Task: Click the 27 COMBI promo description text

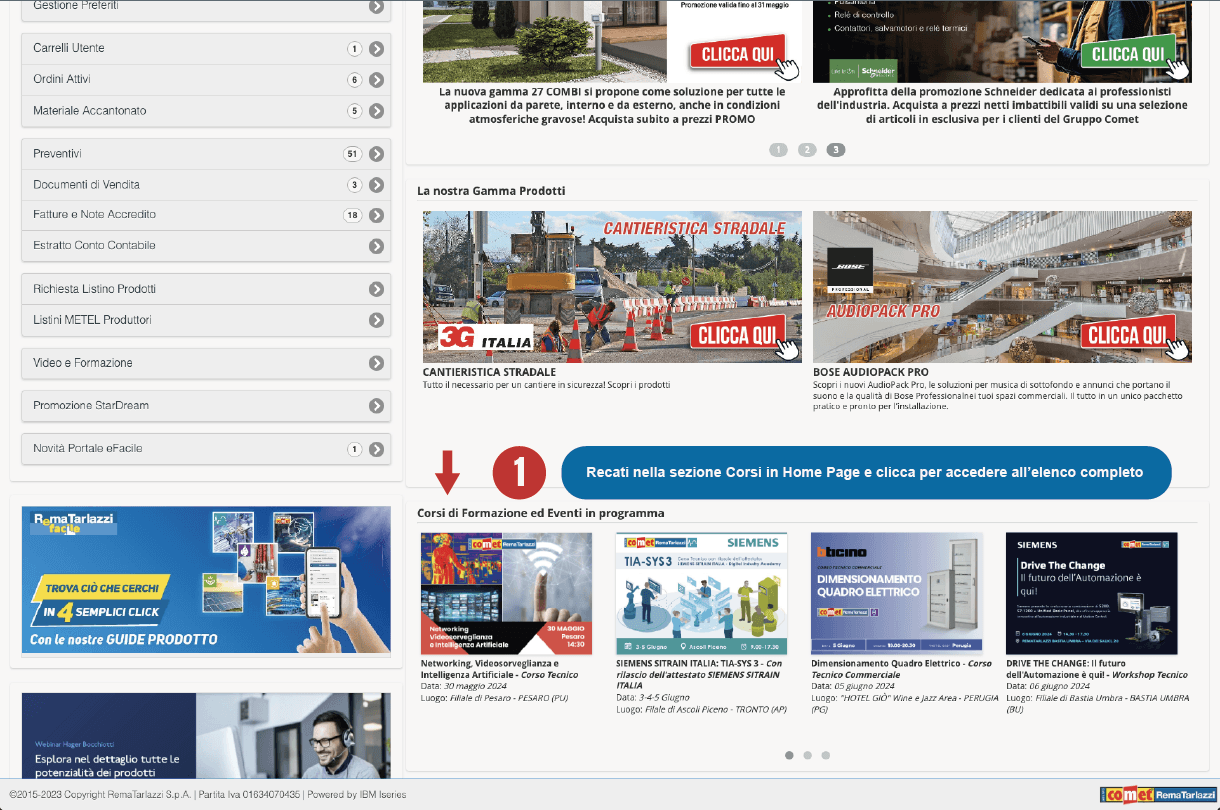Action: coord(612,106)
